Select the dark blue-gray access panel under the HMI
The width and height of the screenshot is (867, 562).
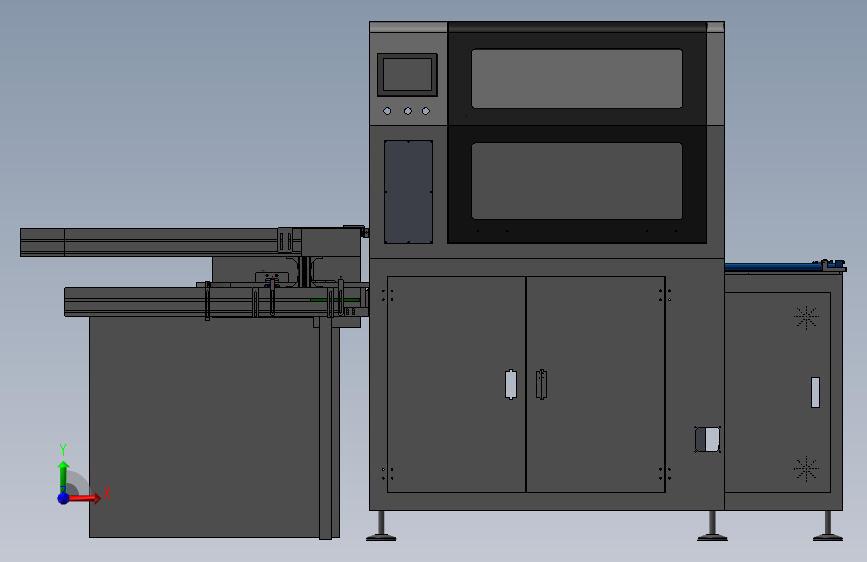[x=409, y=192]
